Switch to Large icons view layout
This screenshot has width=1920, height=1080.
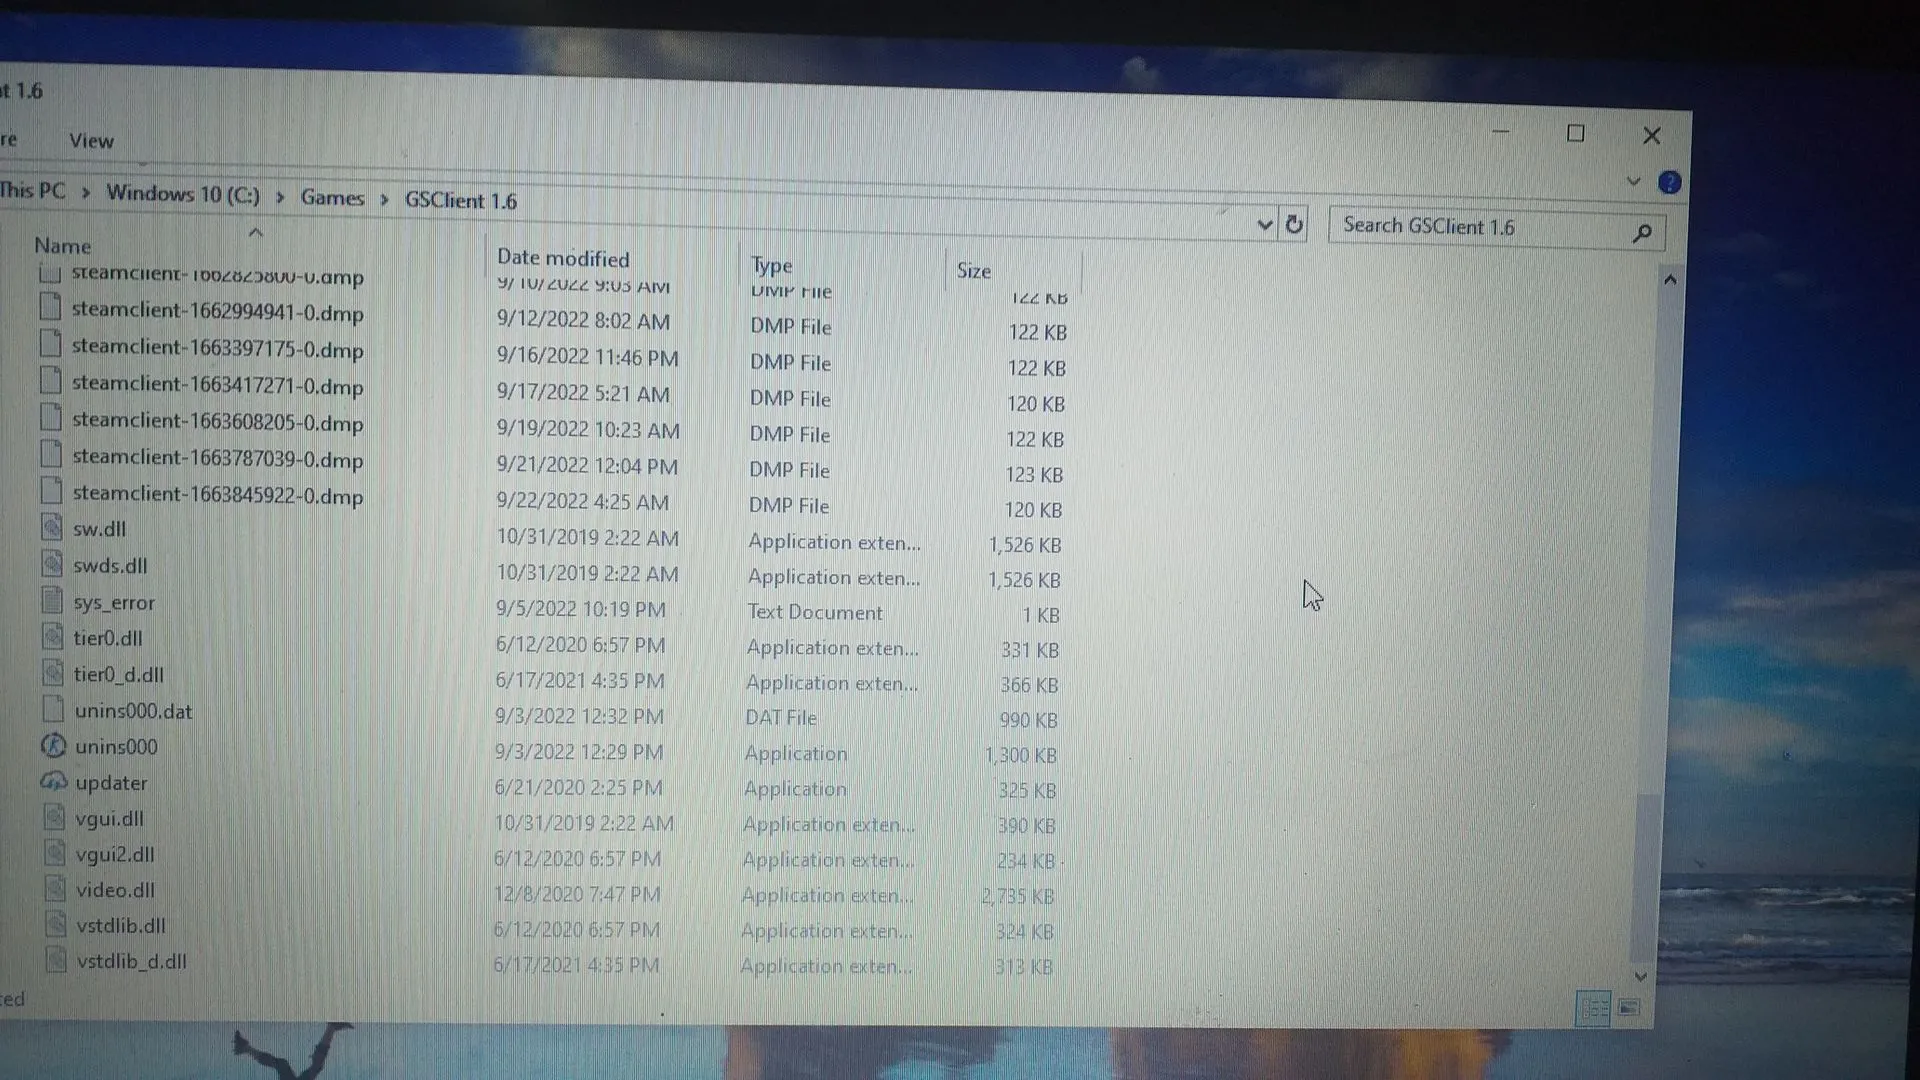(x=1629, y=1008)
